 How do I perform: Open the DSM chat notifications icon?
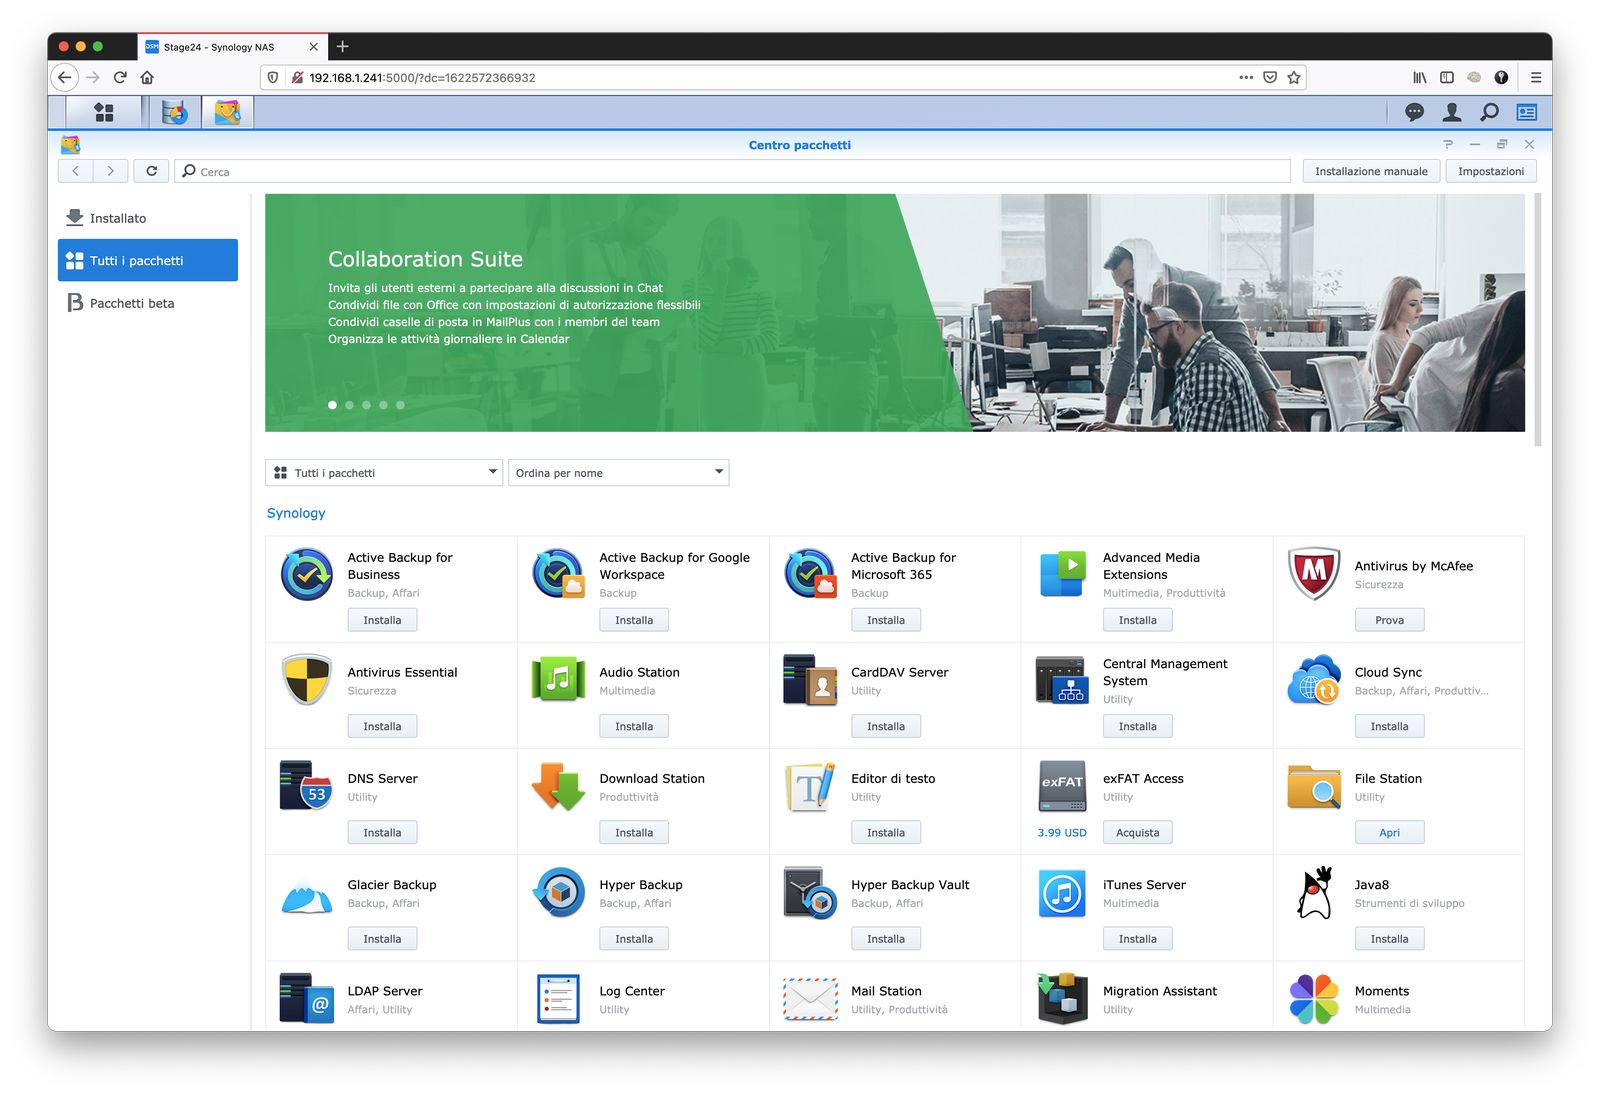click(x=1414, y=112)
